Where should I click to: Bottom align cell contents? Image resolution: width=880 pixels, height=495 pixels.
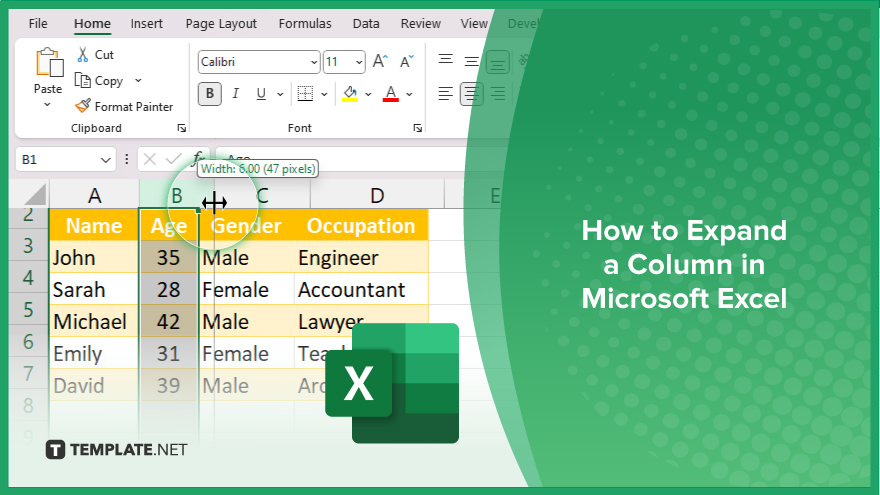[497, 62]
